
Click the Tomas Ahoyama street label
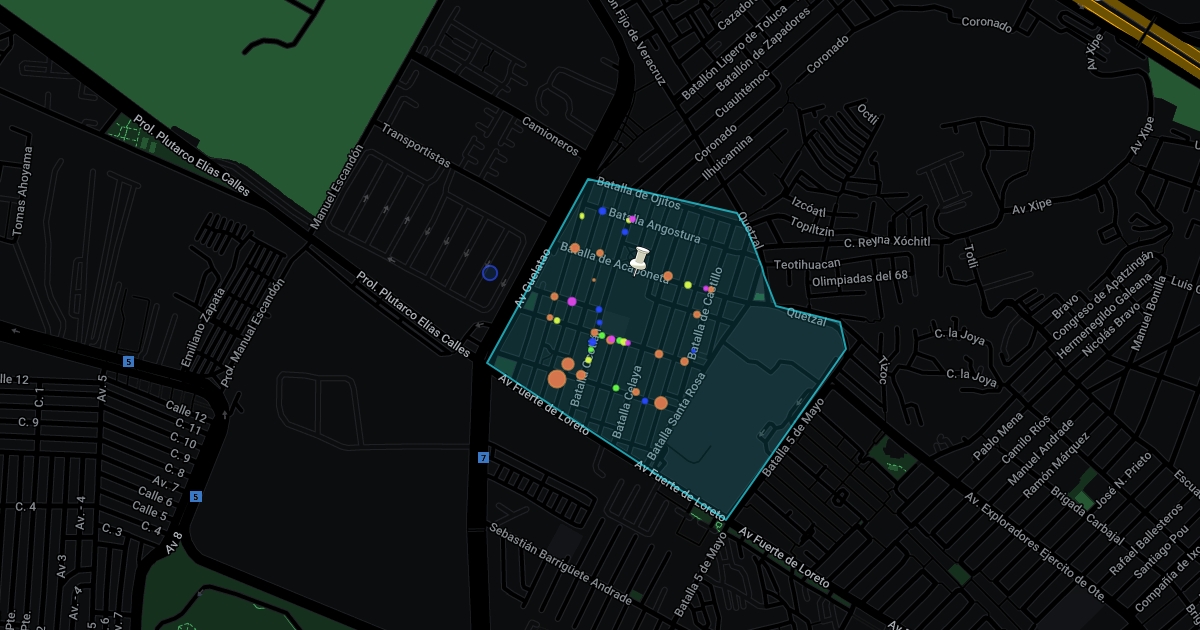point(21,192)
